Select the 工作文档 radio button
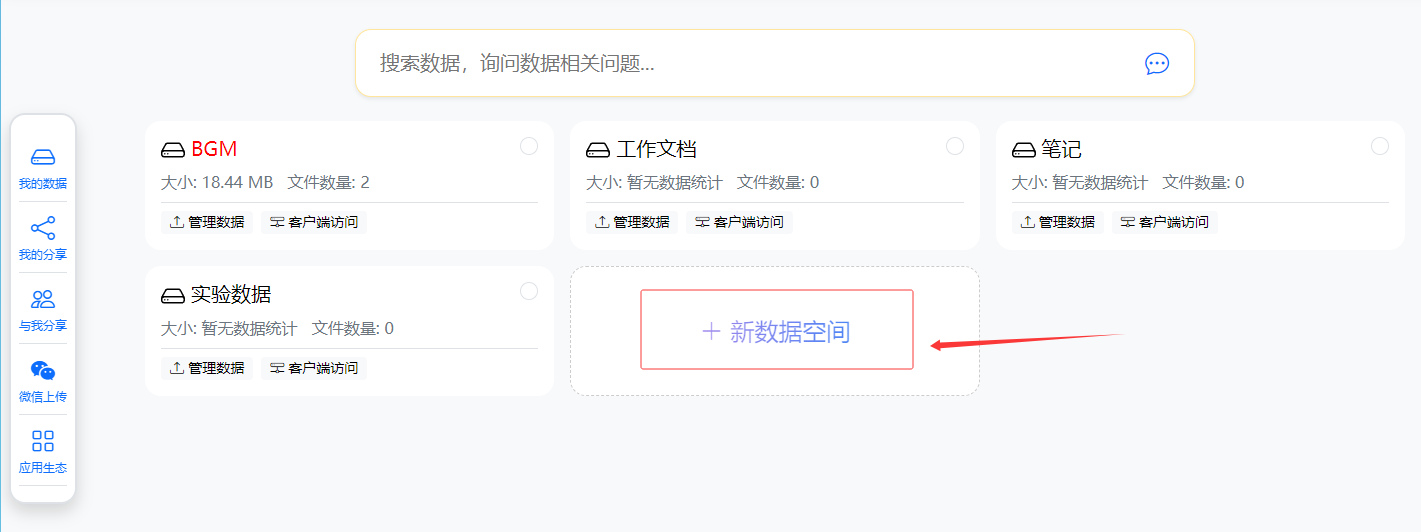Screen dimensions: 1421x532 (x=955, y=146)
